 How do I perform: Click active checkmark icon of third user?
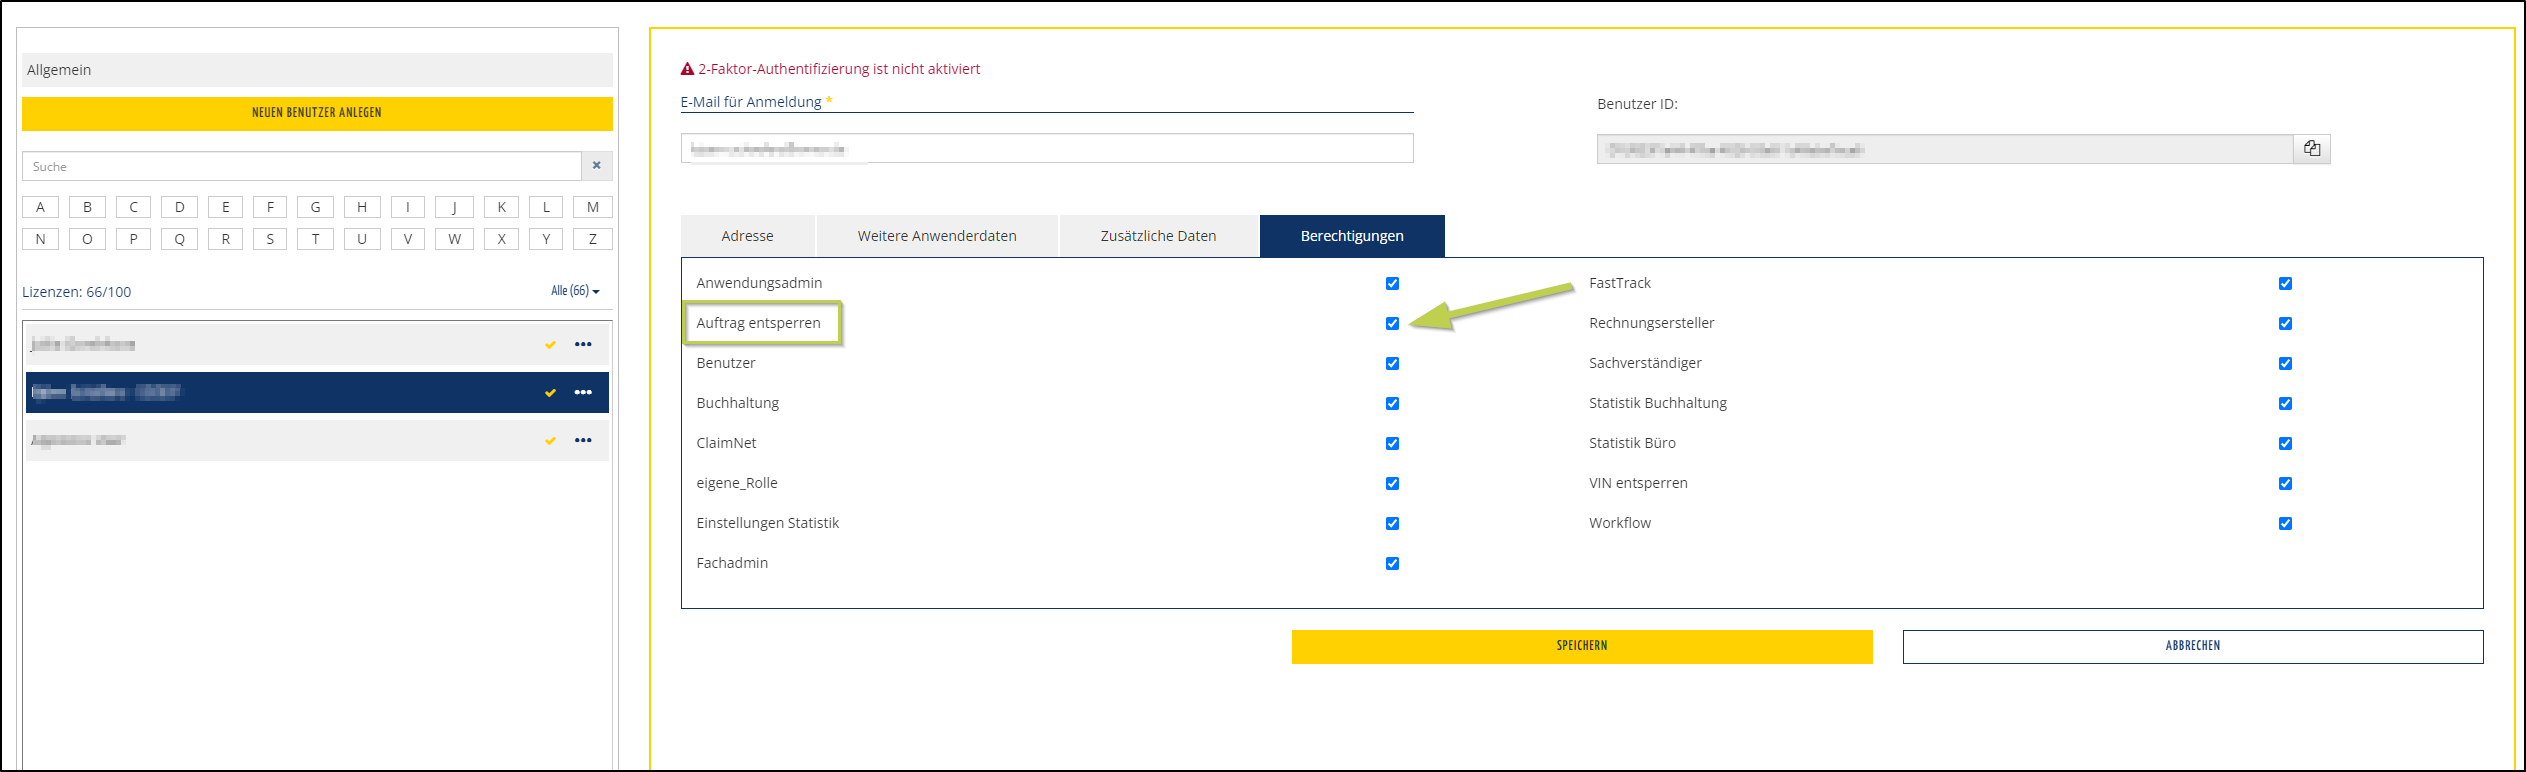(x=550, y=441)
